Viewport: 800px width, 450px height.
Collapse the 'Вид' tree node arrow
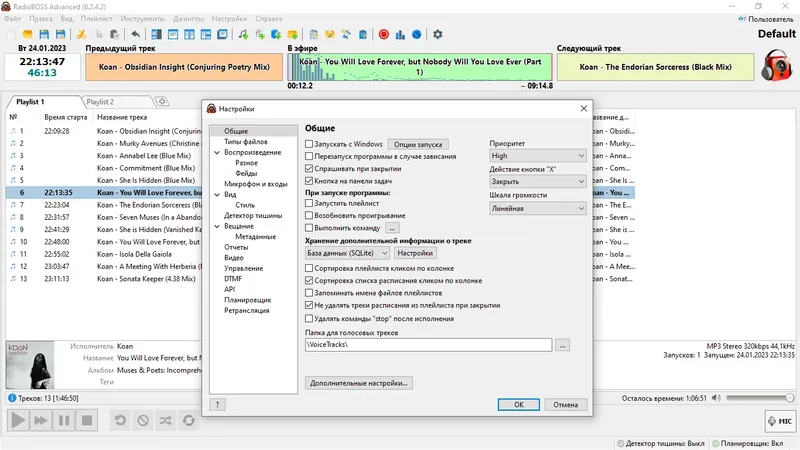click(217, 194)
